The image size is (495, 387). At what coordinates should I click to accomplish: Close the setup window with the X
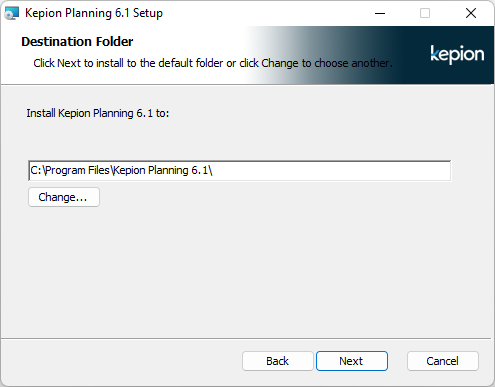tap(471, 13)
